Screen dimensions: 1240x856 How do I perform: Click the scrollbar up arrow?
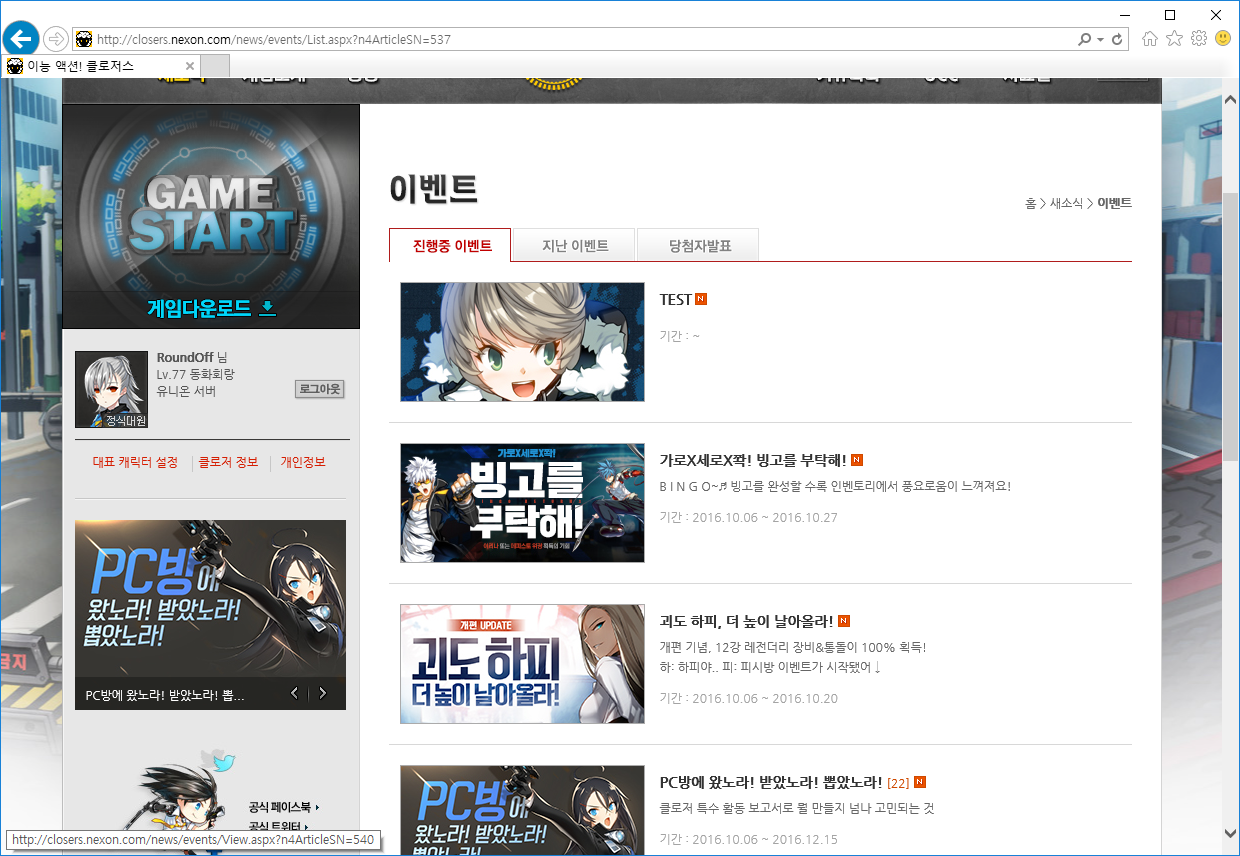click(1230, 97)
